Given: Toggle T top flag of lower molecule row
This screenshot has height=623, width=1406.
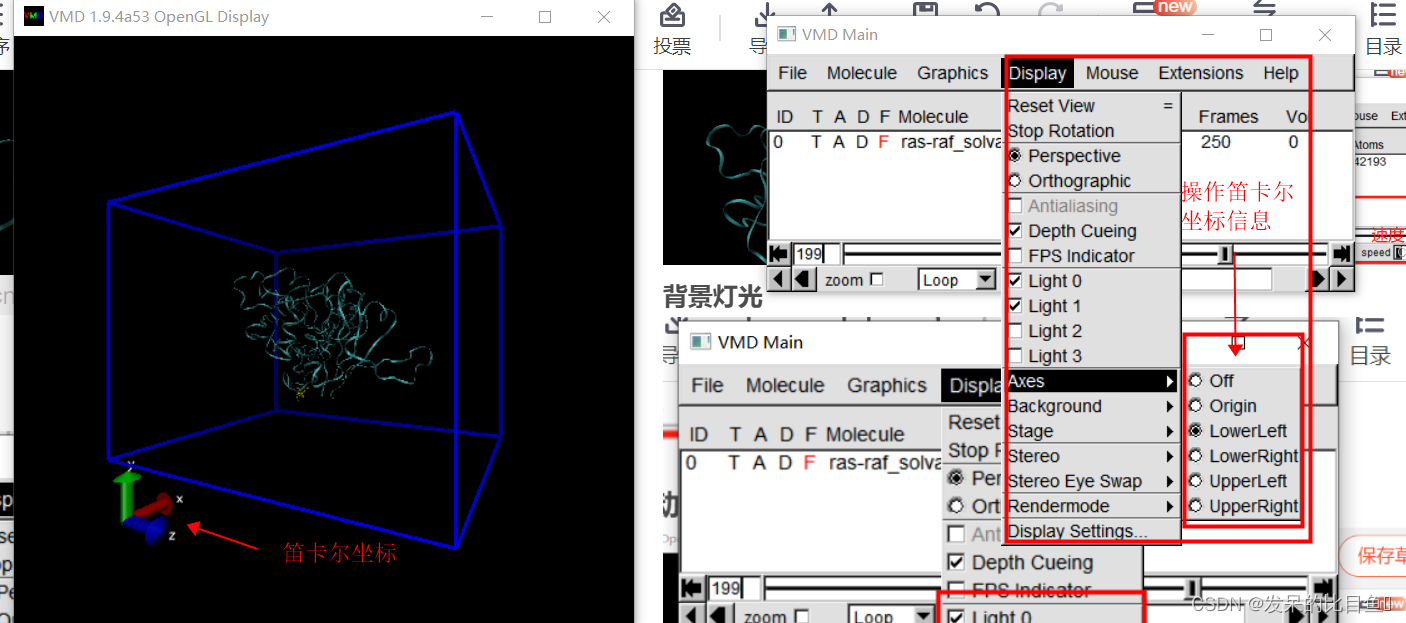Looking at the screenshot, I should coord(735,463).
